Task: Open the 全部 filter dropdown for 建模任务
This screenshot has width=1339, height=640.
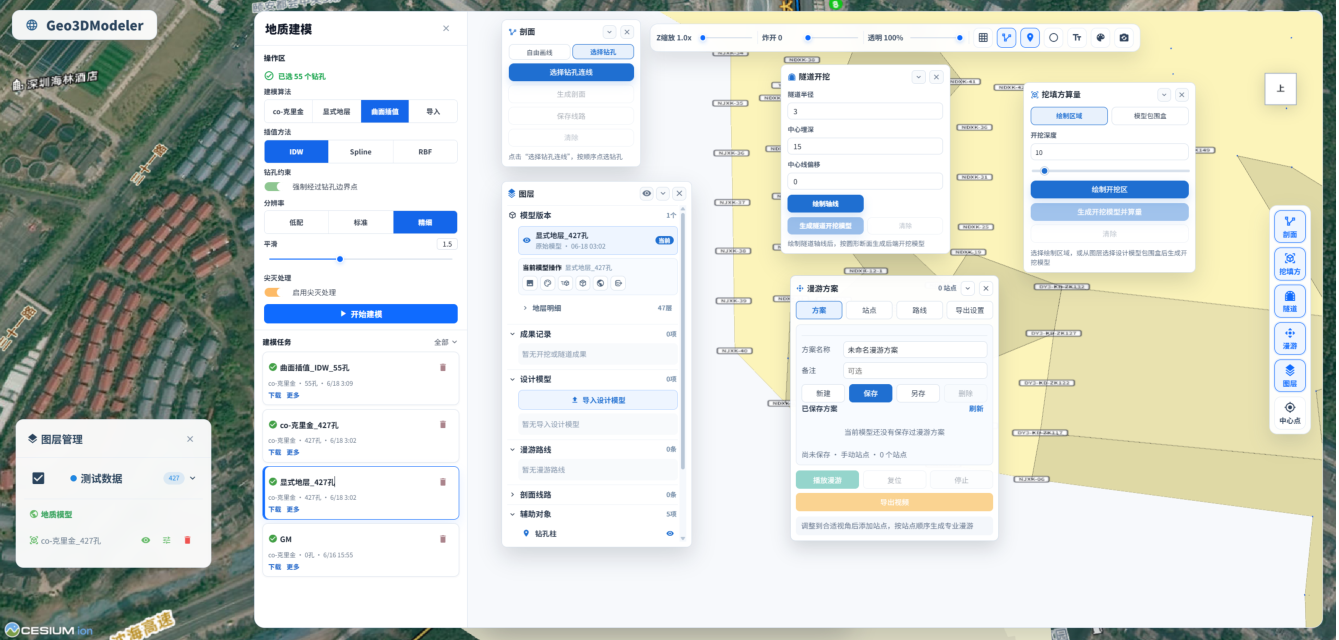Action: click(446, 342)
